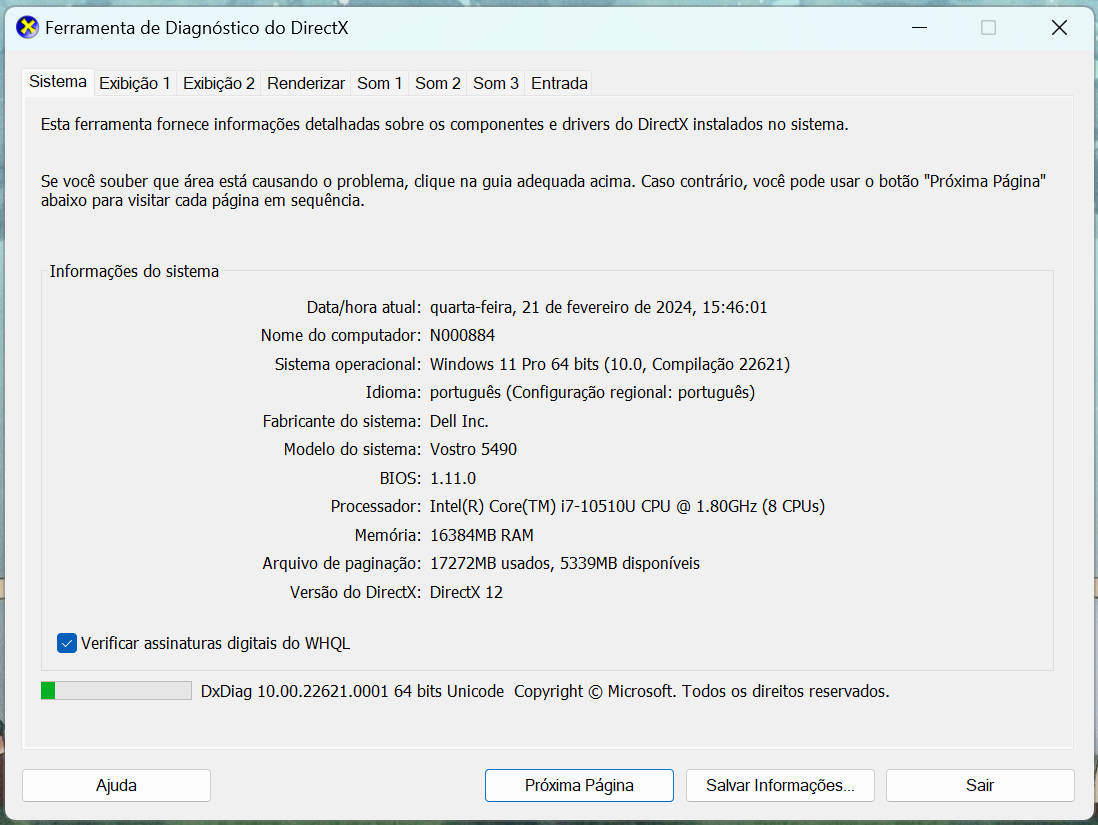The image size is (1098, 825).
Task: Switch to the Exibição 1 tab
Action: click(135, 84)
